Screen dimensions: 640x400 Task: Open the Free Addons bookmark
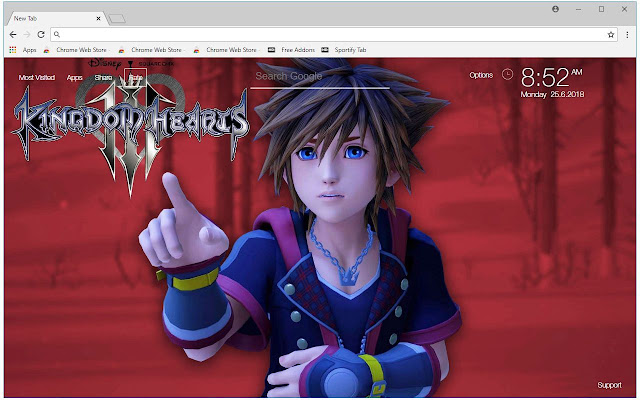(291, 50)
